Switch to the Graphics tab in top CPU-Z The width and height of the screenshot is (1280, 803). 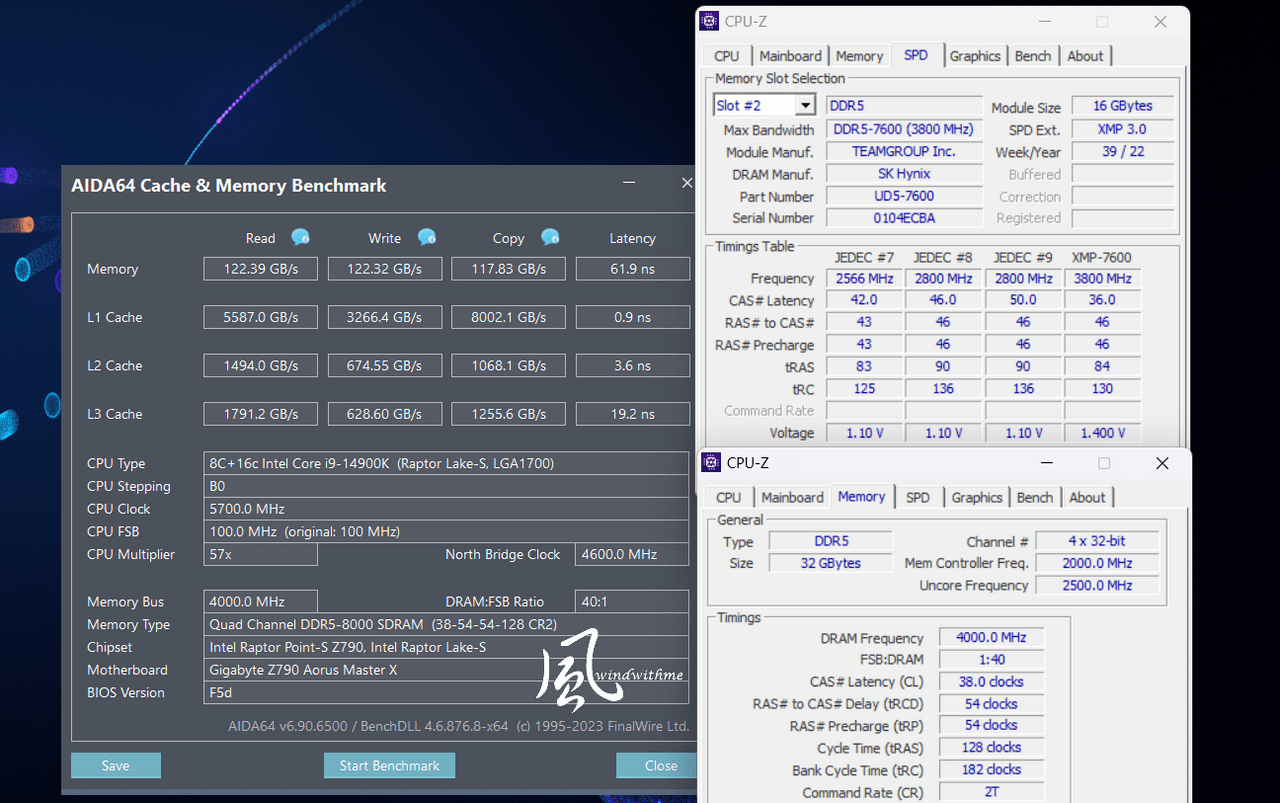(x=975, y=56)
